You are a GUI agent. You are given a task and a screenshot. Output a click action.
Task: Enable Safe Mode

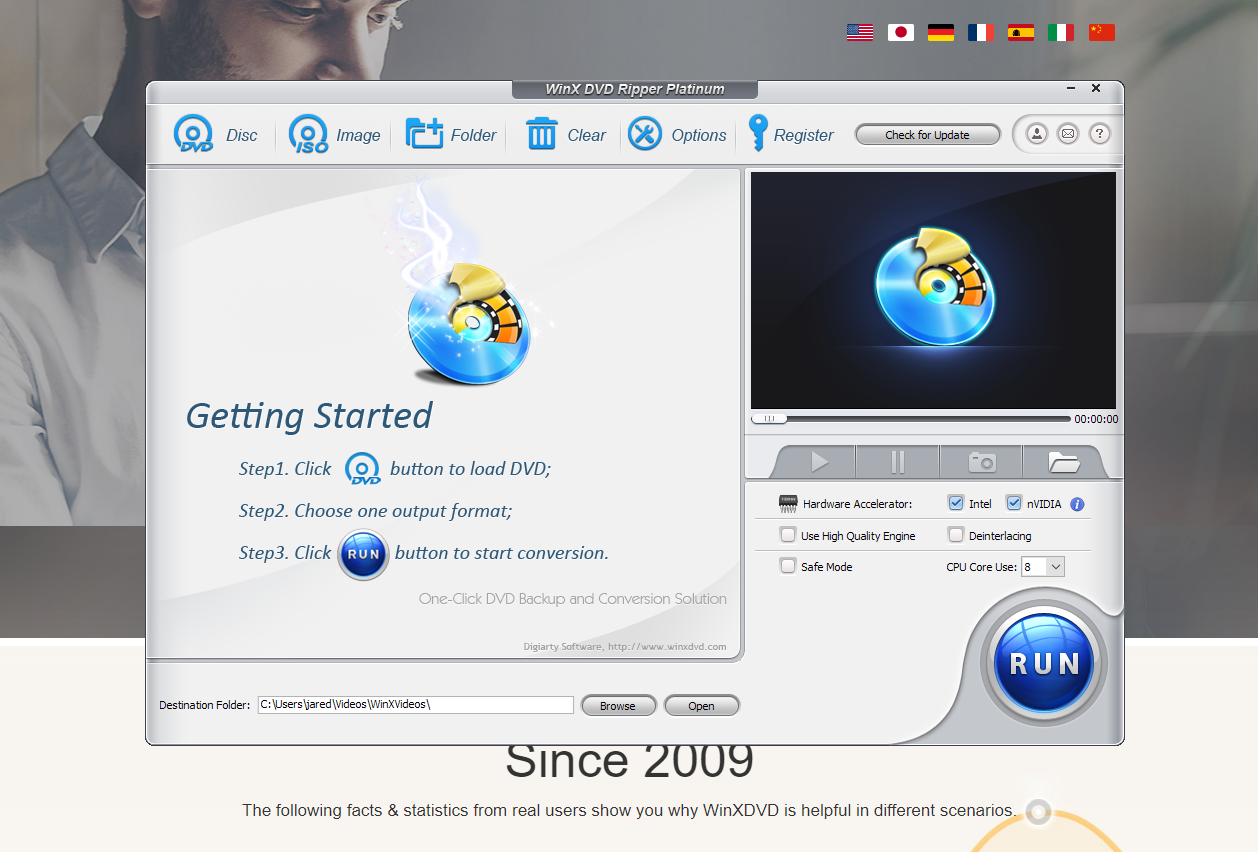click(788, 566)
